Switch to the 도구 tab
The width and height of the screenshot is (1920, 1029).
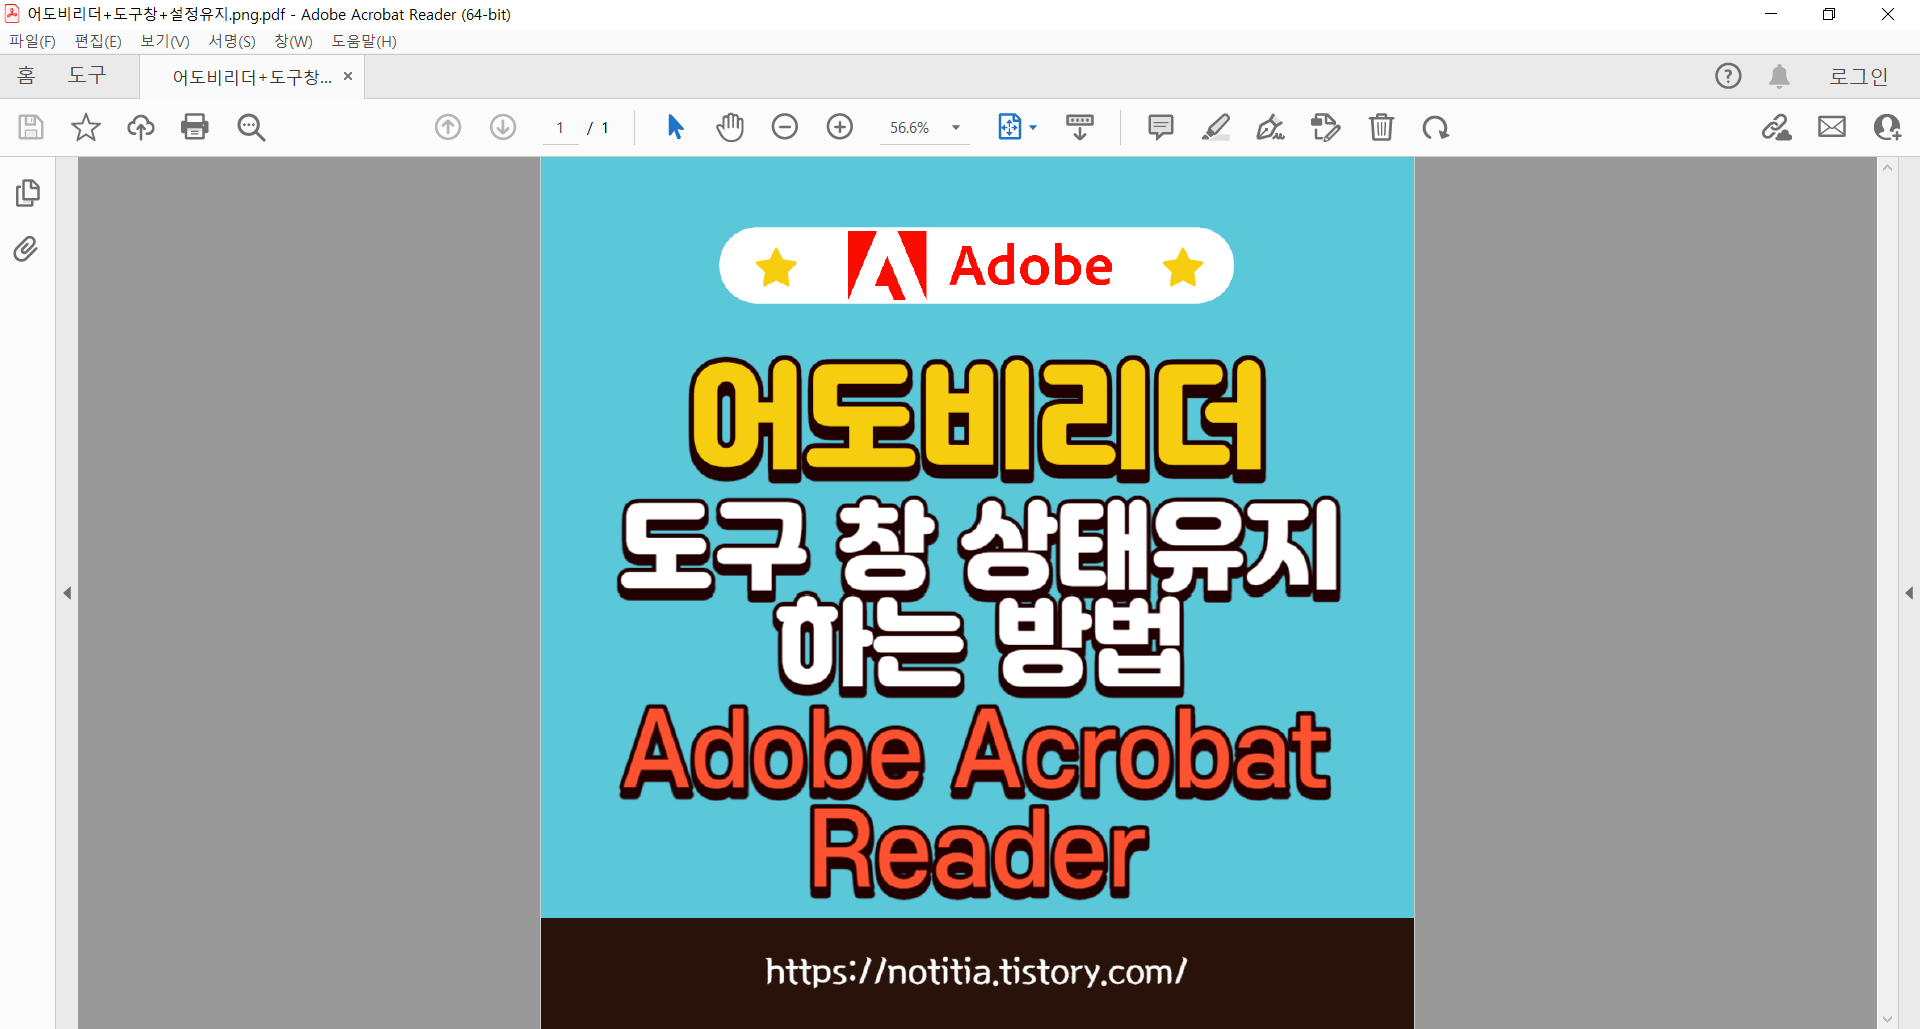[x=86, y=76]
